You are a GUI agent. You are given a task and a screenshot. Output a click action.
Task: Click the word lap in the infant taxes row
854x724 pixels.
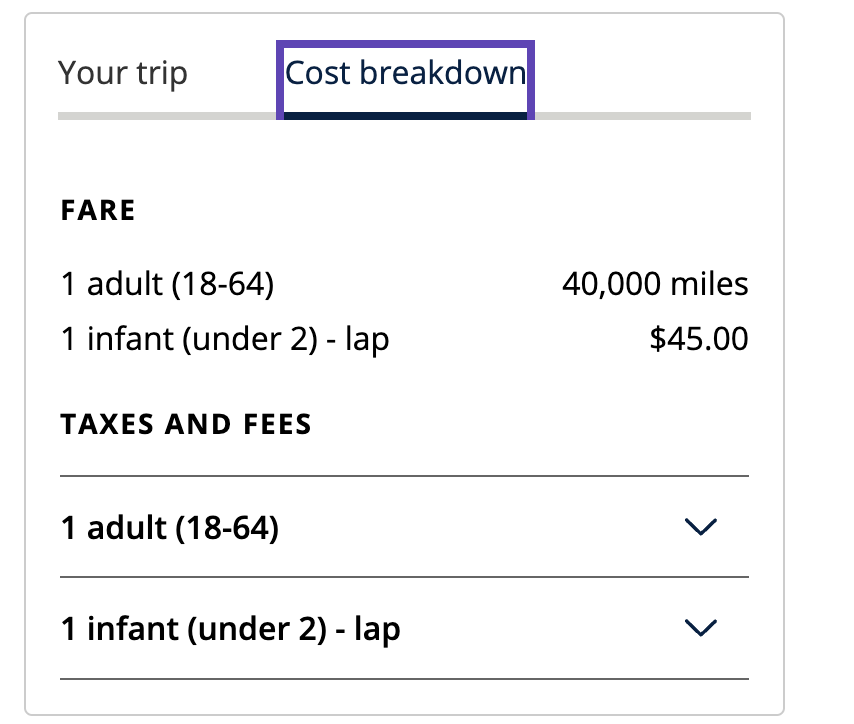[x=377, y=630]
